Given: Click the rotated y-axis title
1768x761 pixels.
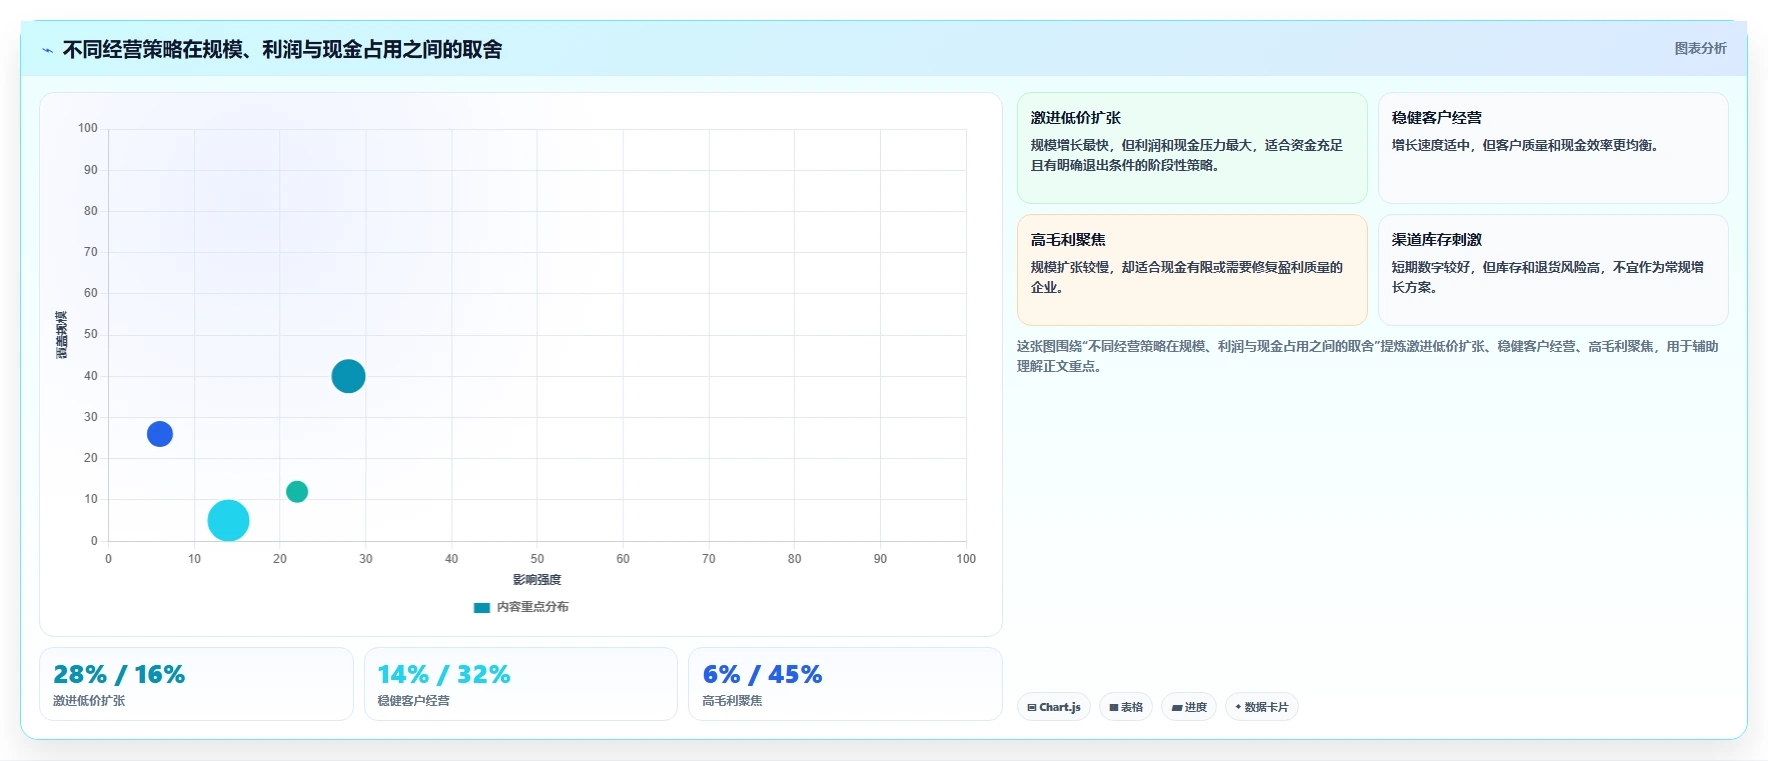Looking at the screenshot, I should pos(62,335).
